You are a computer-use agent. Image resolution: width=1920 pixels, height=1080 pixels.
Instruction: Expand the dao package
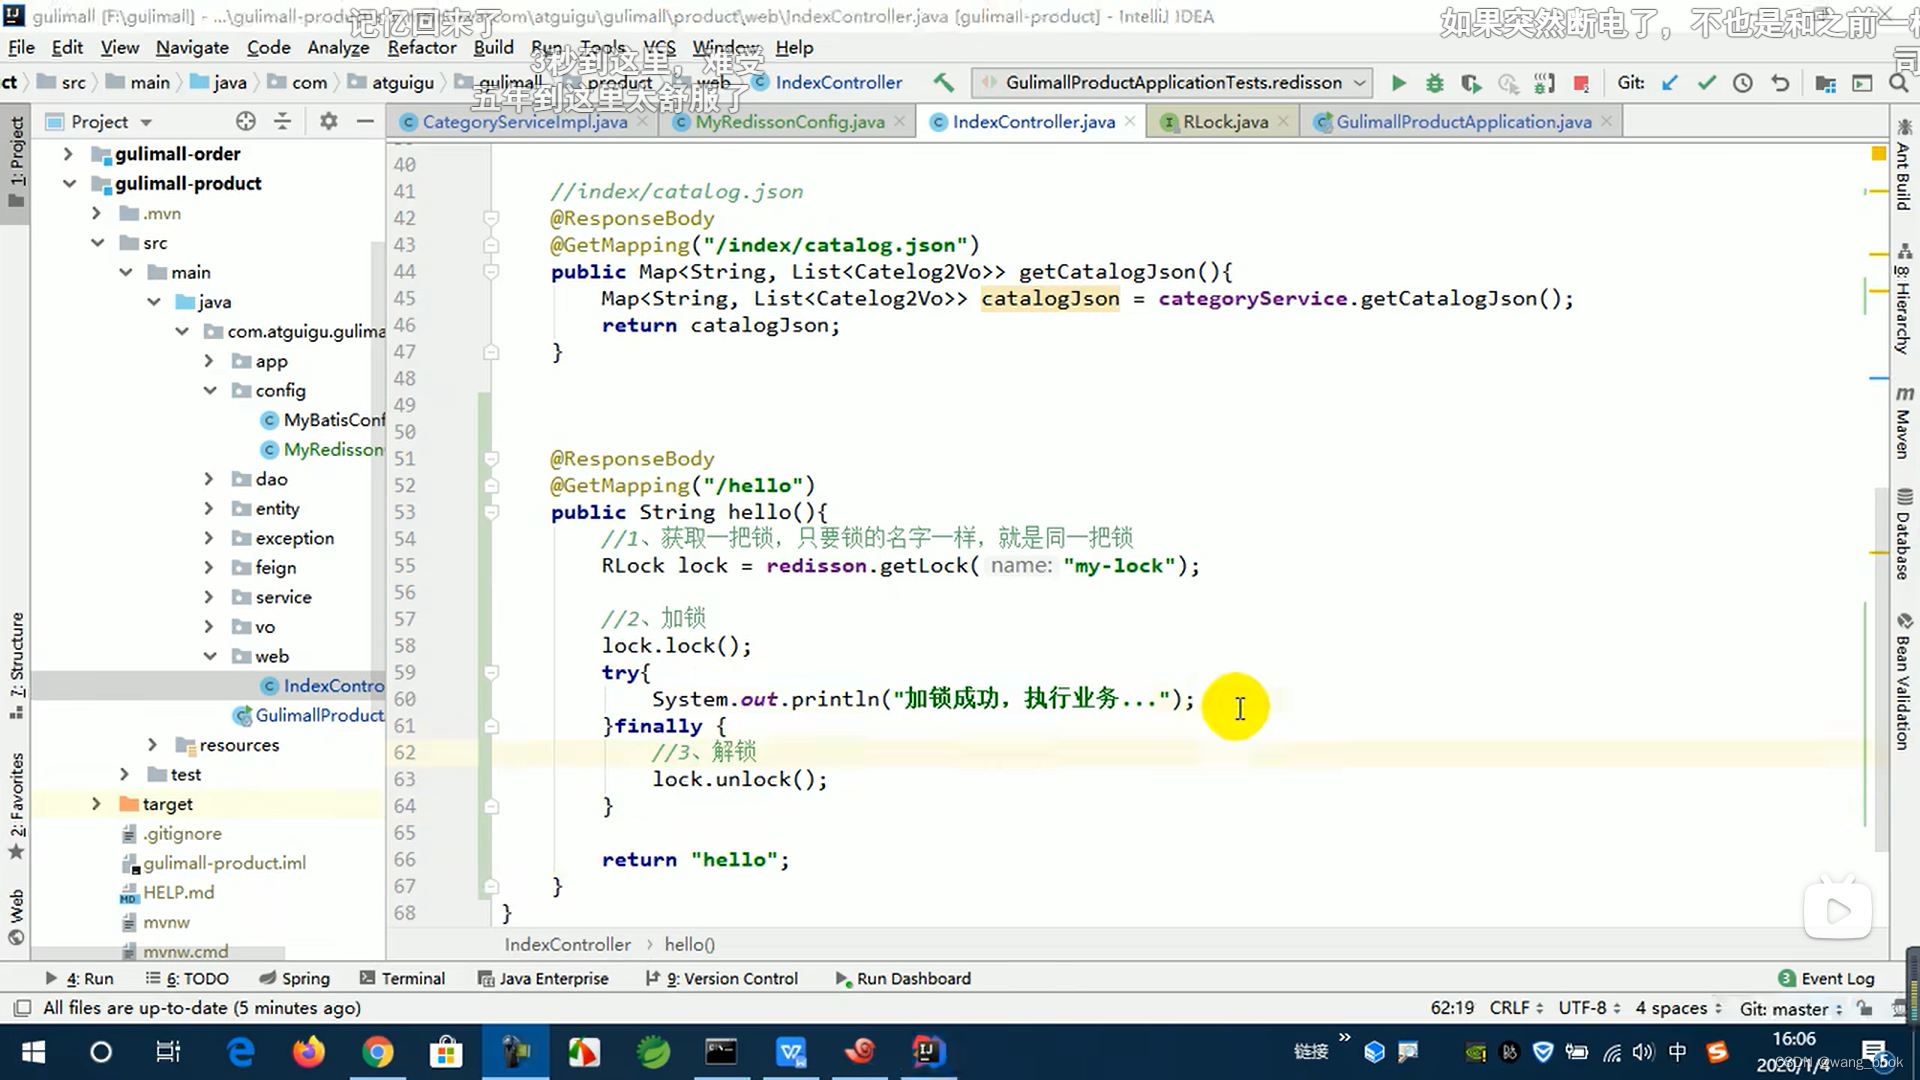point(208,479)
